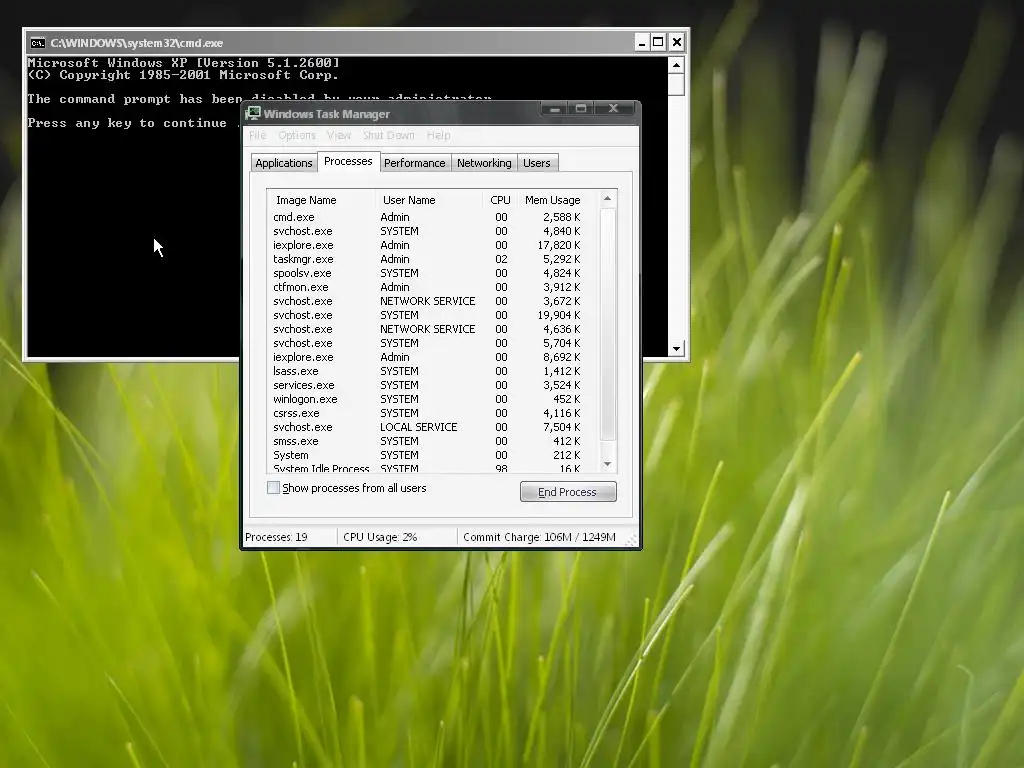The height and width of the screenshot is (768, 1024).
Task: Click the process list scroll down arrow
Action: click(607, 464)
